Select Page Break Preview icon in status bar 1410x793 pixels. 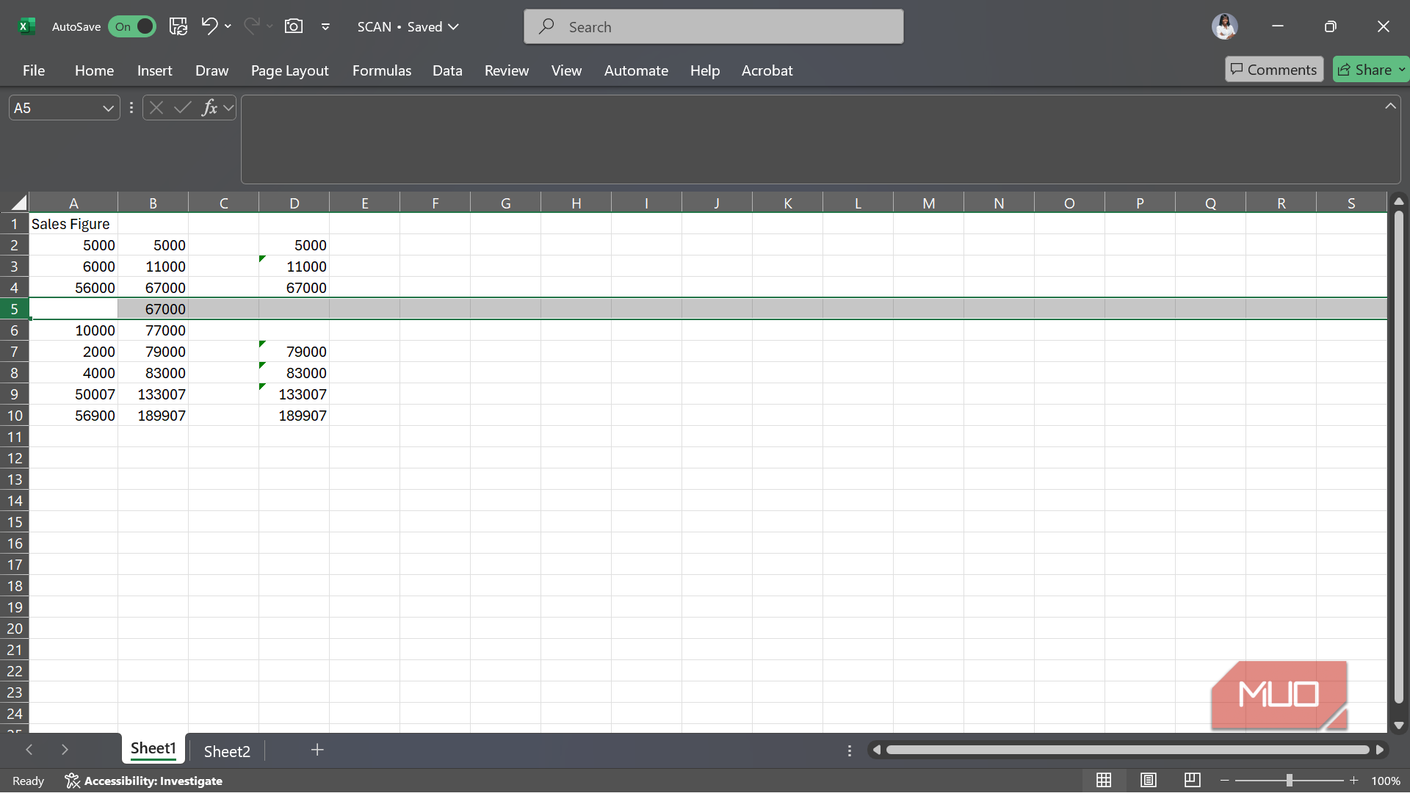pos(1192,780)
